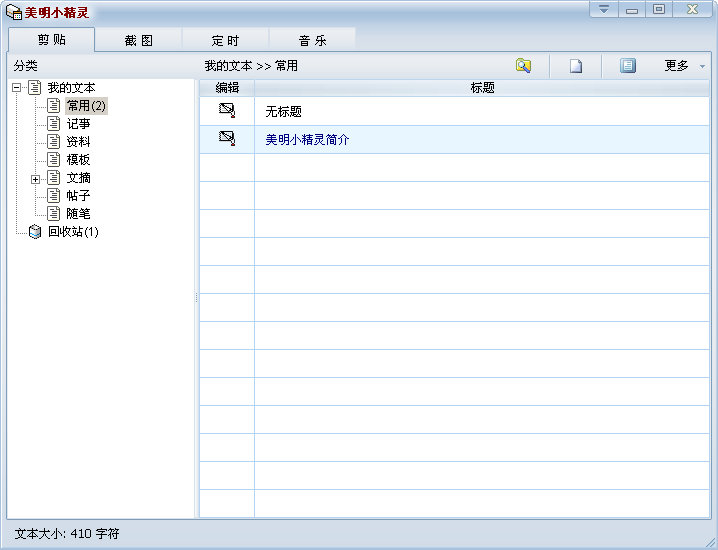The height and width of the screenshot is (550, 718).
Task: Click the 分类 panel label
Action: tap(25, 66)
